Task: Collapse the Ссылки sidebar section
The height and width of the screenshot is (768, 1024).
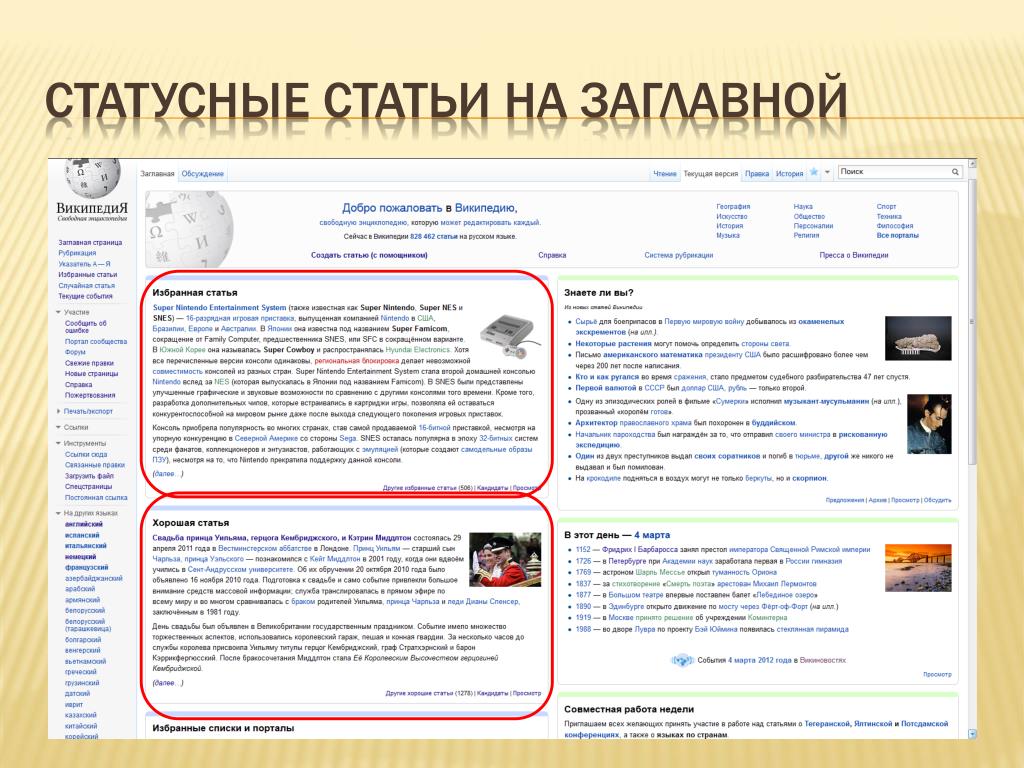Action: (x=59, y=427)
